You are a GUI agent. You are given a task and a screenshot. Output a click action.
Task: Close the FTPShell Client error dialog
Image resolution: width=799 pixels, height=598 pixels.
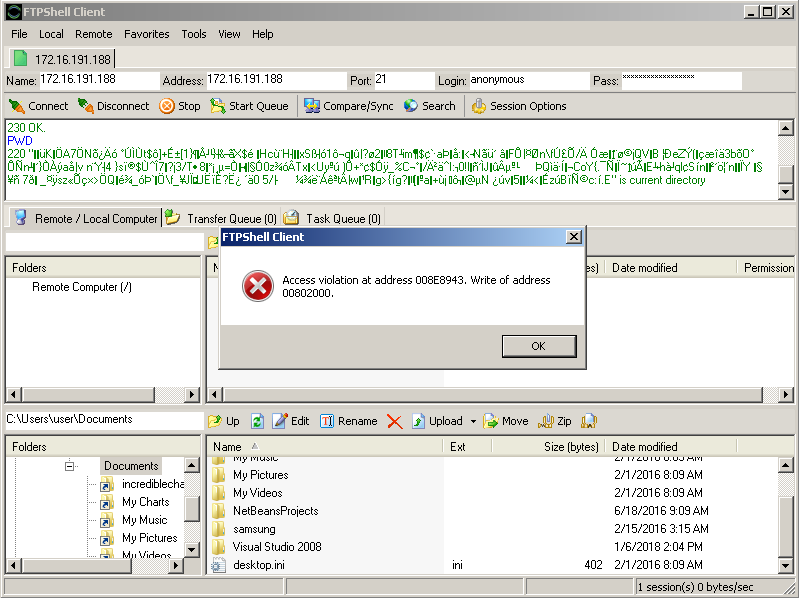click(x=574, y=236)
